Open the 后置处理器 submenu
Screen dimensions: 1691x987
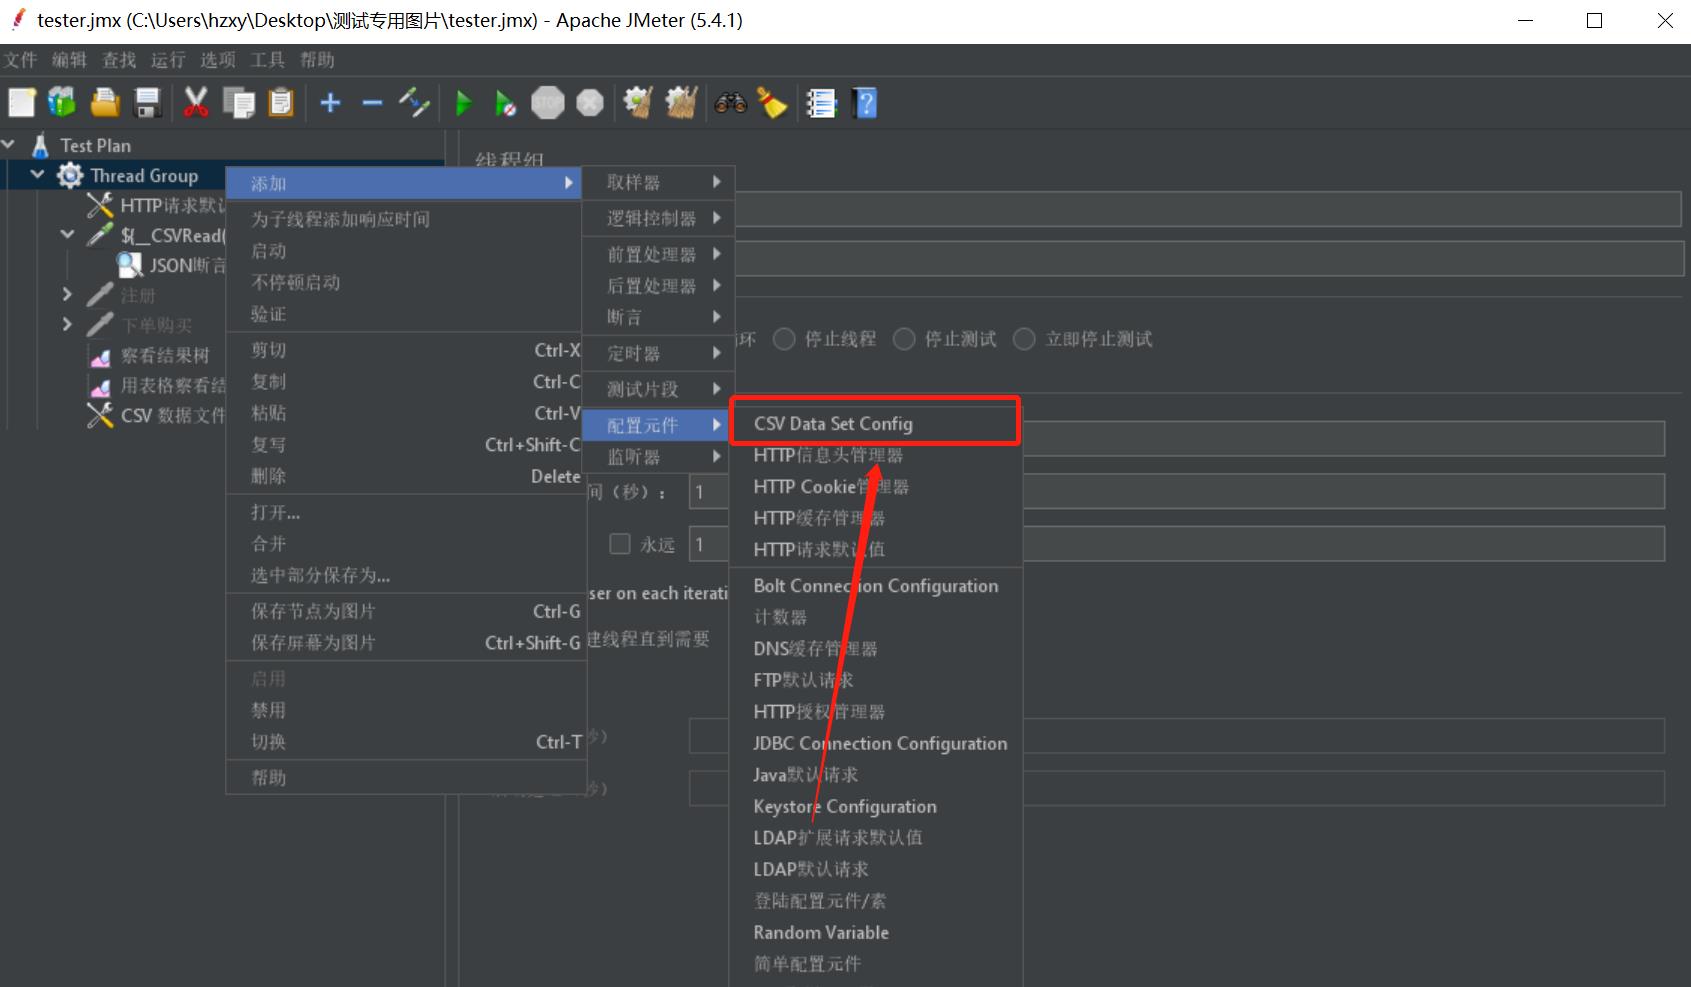click(x=660, y=286)
